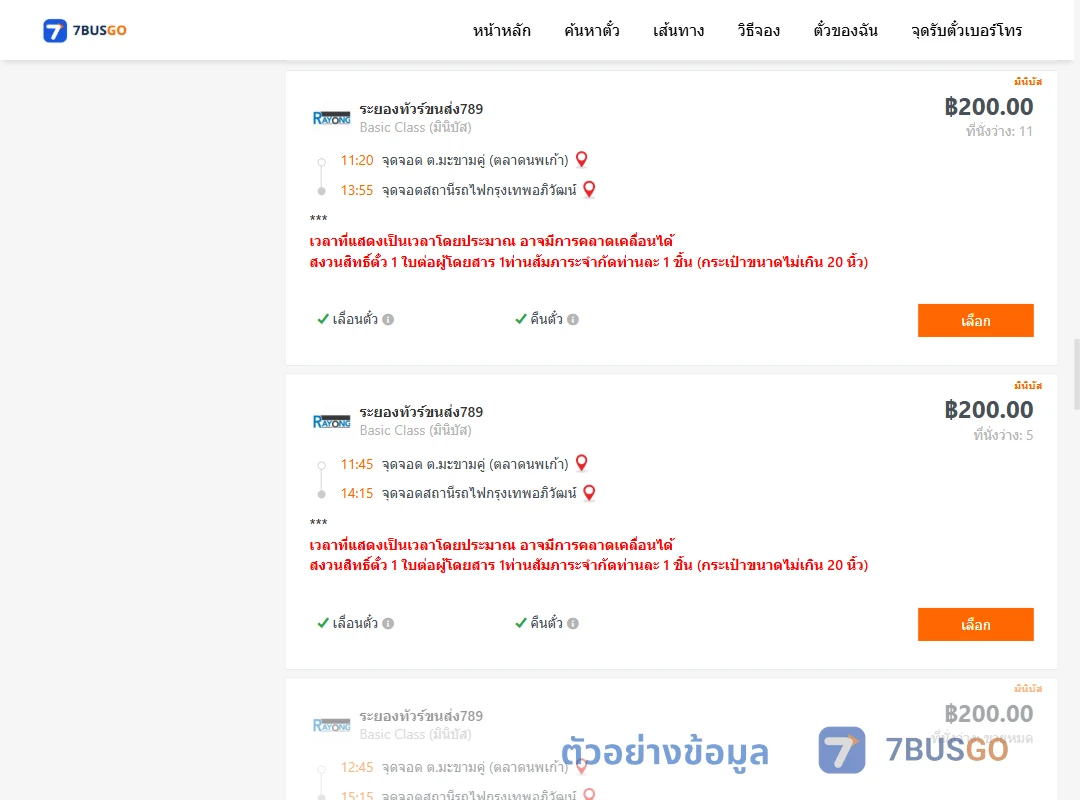Viewport: 1080px width, 800px height.
Task: Open the จุดรับตั๋วเบอร์โทร menu item
Action: pos(966,30)
